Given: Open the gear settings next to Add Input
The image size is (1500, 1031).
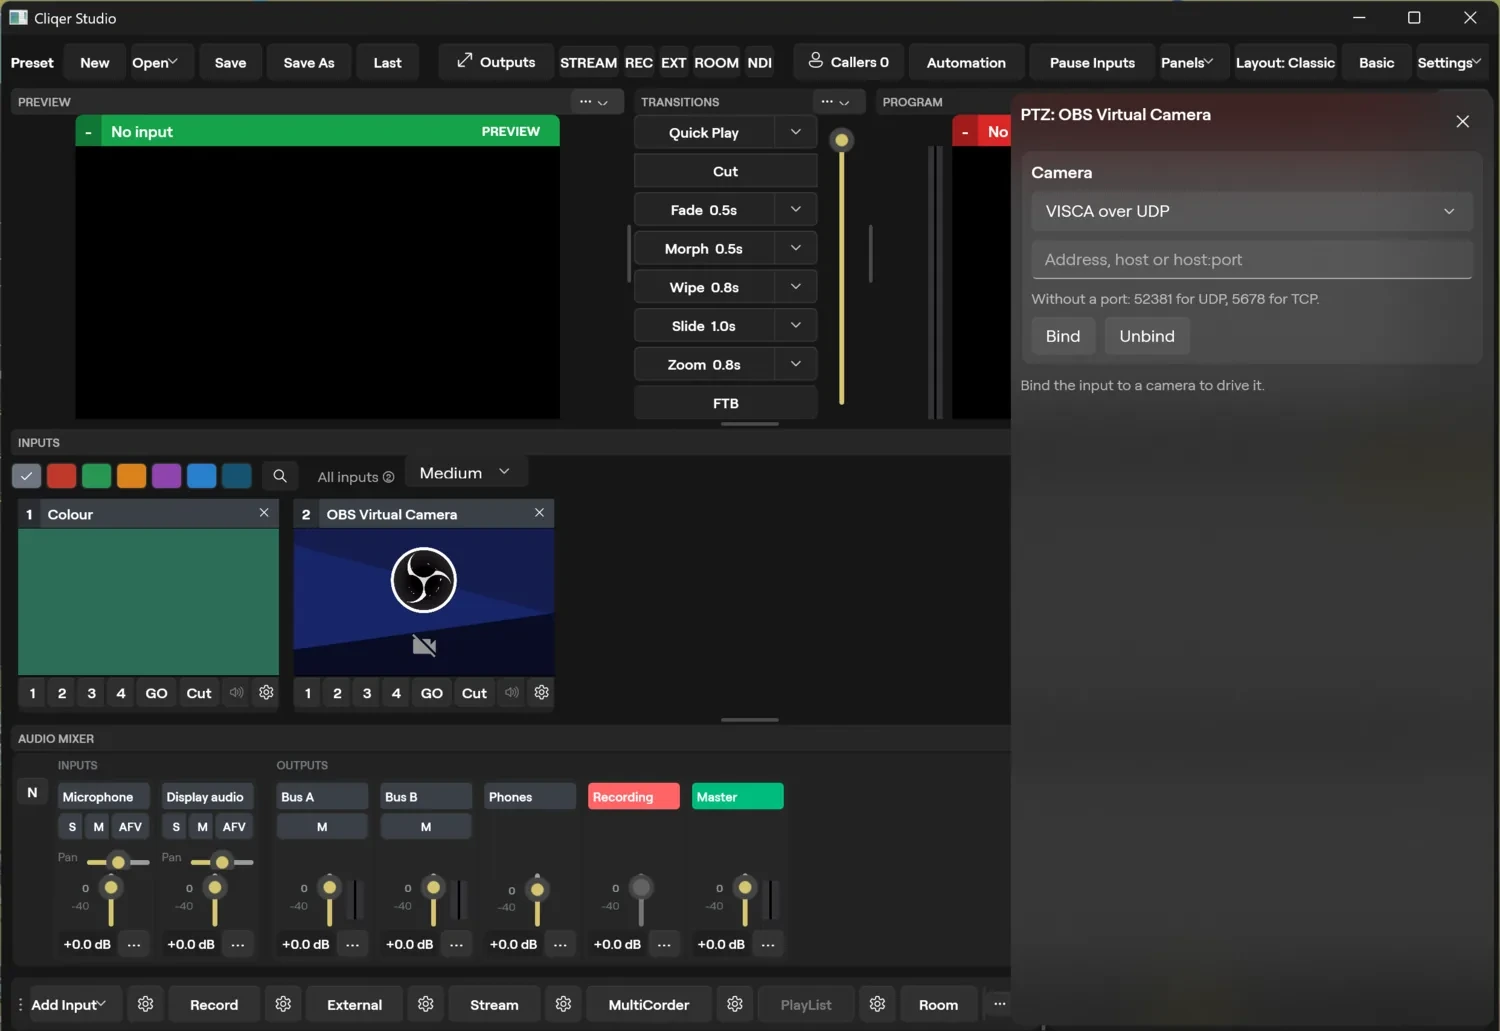Looking at the screenshot, I should click(145, 1003).
